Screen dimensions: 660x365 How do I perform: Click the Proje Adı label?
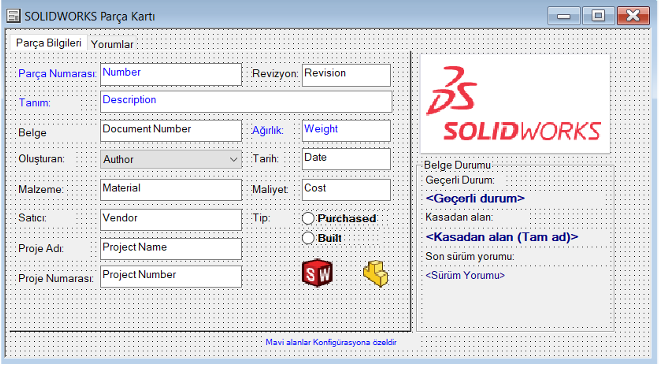pos(40,248)
